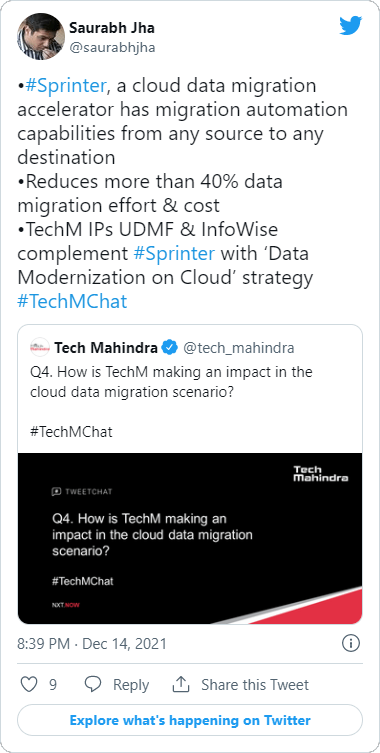Click Tech Mahindra's small avatar logo
This screenshot has height=753, width=380.
point(40,347)
